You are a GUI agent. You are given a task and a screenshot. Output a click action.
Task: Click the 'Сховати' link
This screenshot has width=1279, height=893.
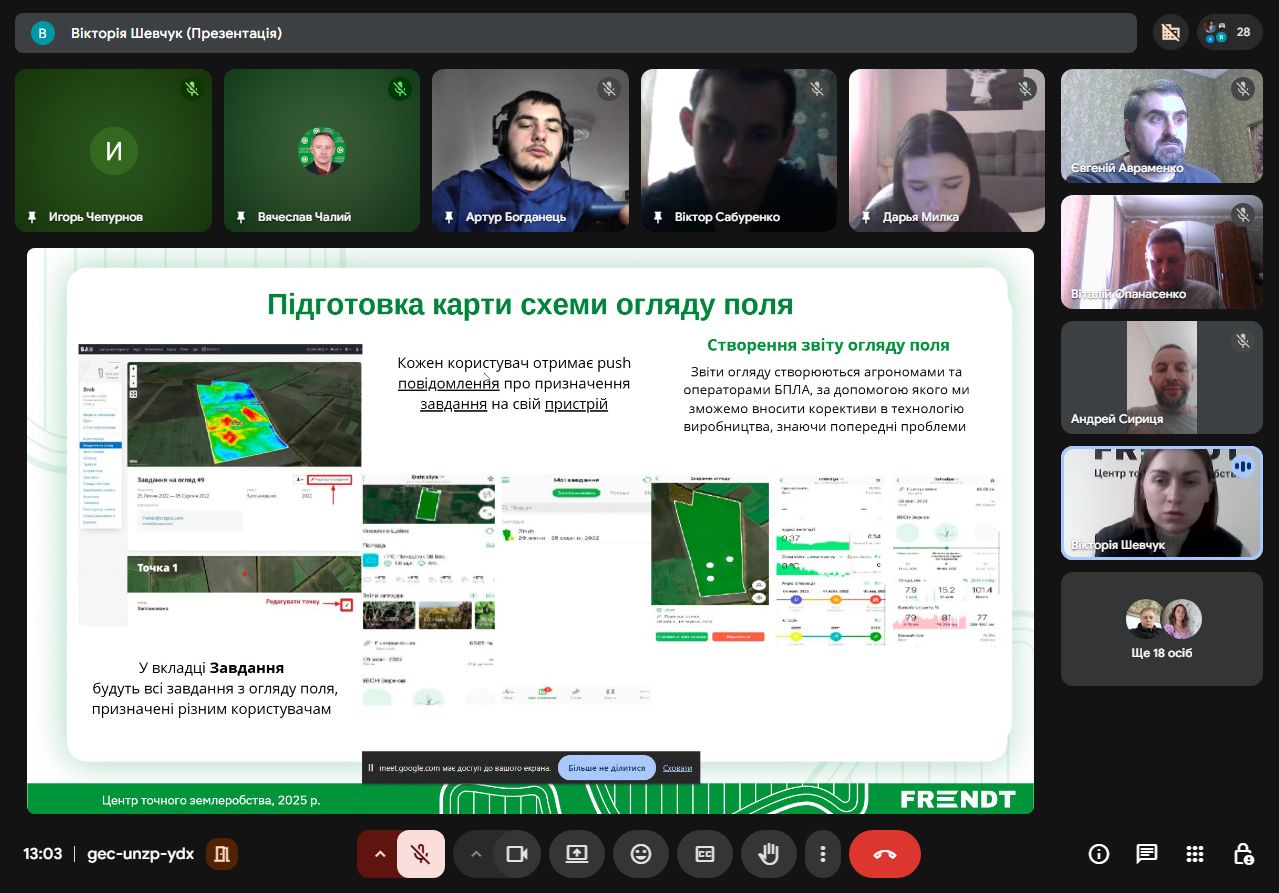coord(677,768)
